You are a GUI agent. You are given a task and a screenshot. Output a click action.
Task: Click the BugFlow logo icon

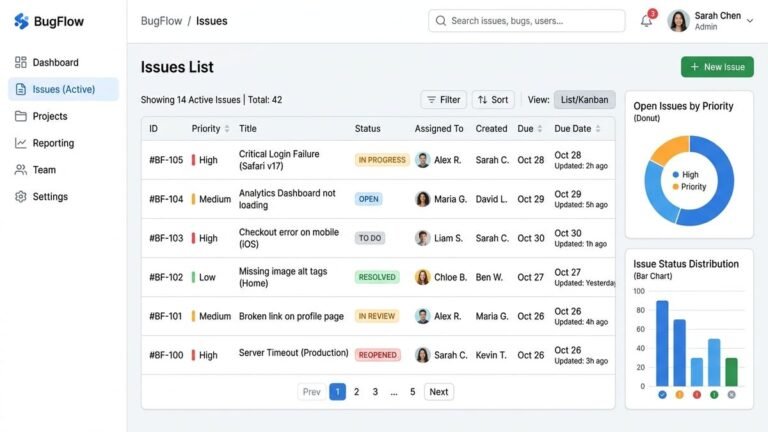click(21, 21)
